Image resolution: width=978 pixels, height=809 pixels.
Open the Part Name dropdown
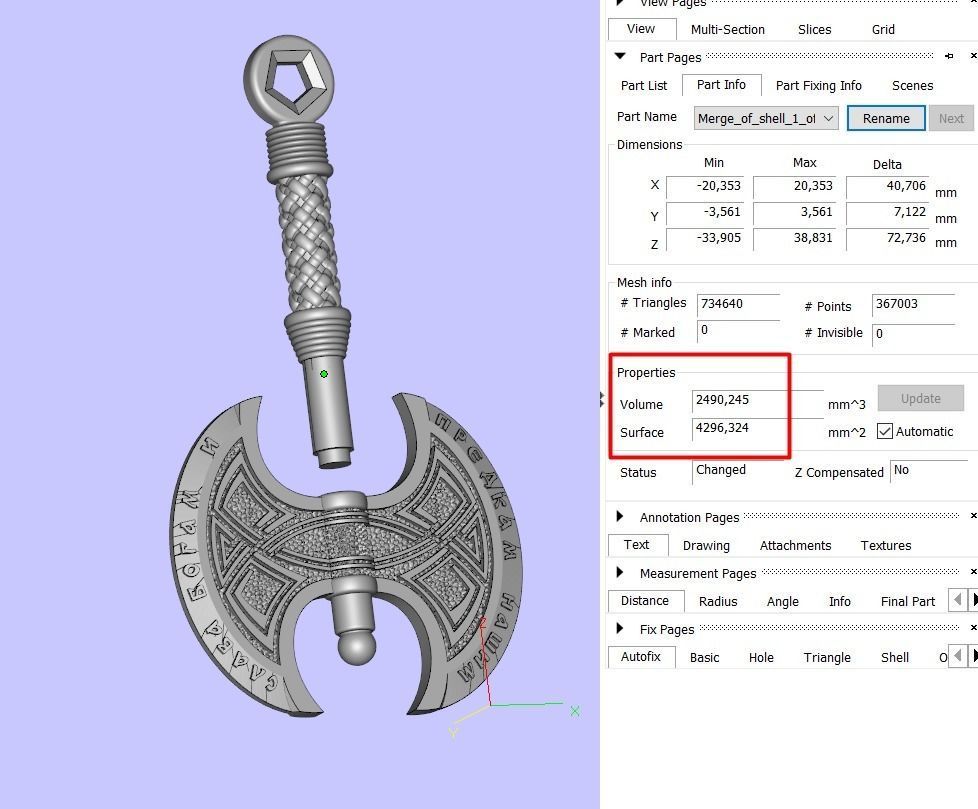(766, 118)
